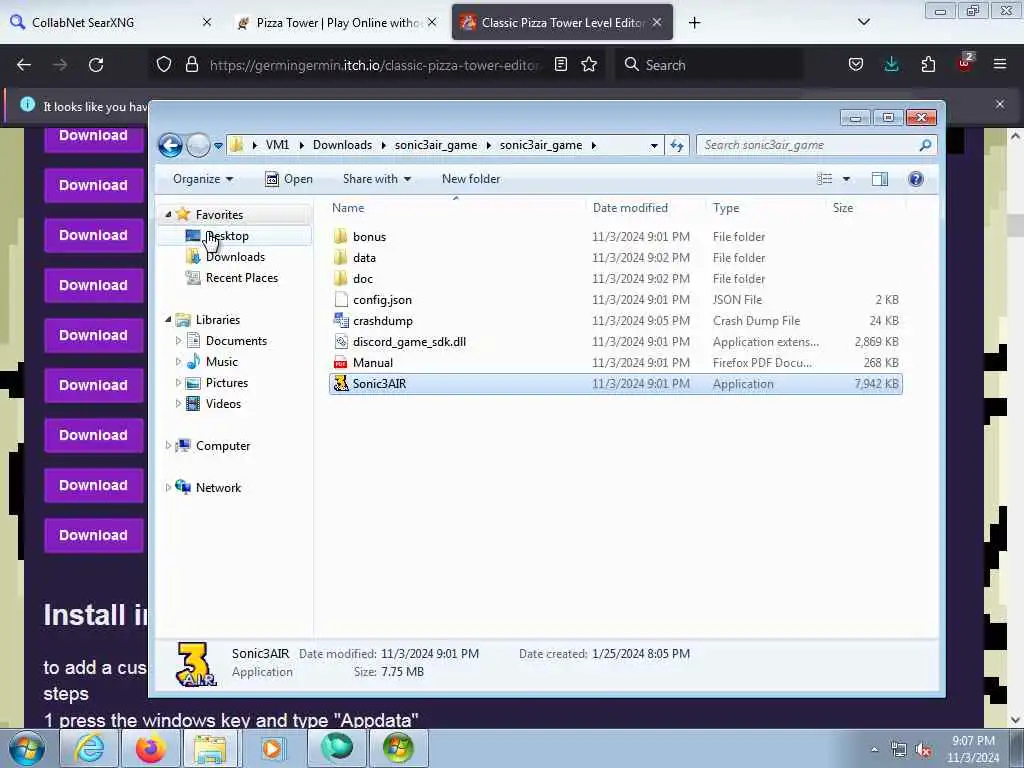Open Explorer help icon
Image resolution: width=1024 pixels, height=768 pixels.
[x=916, y=179]
